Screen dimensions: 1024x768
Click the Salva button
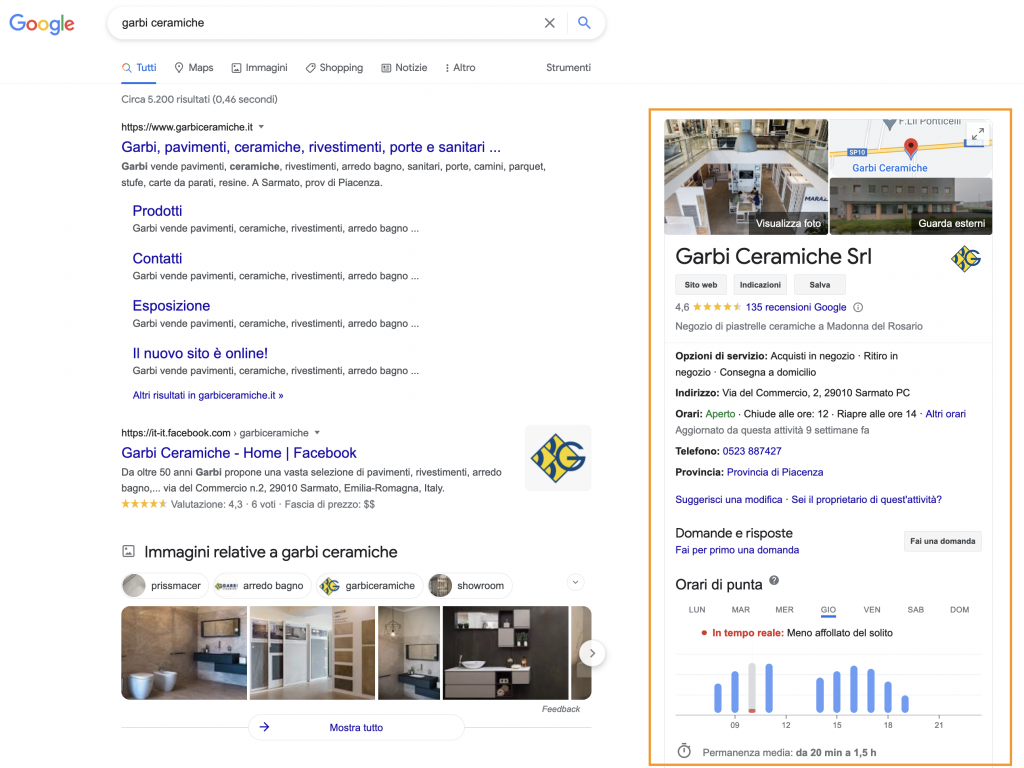pyautogui.click(x=820, y=285)
